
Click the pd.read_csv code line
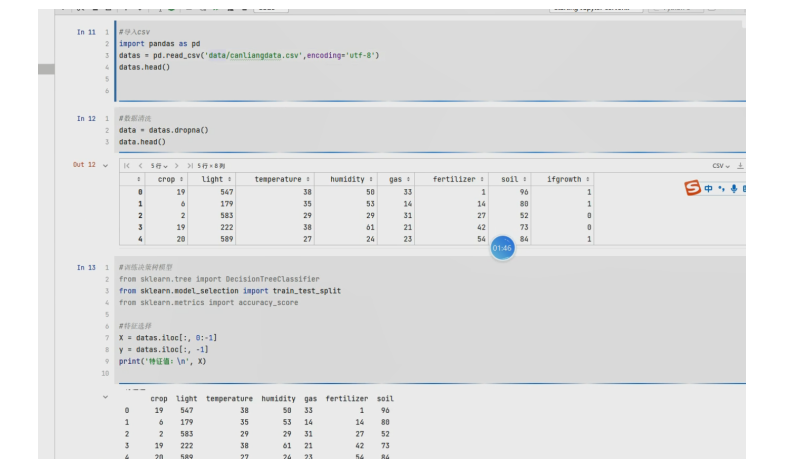(x=249, y=55)
